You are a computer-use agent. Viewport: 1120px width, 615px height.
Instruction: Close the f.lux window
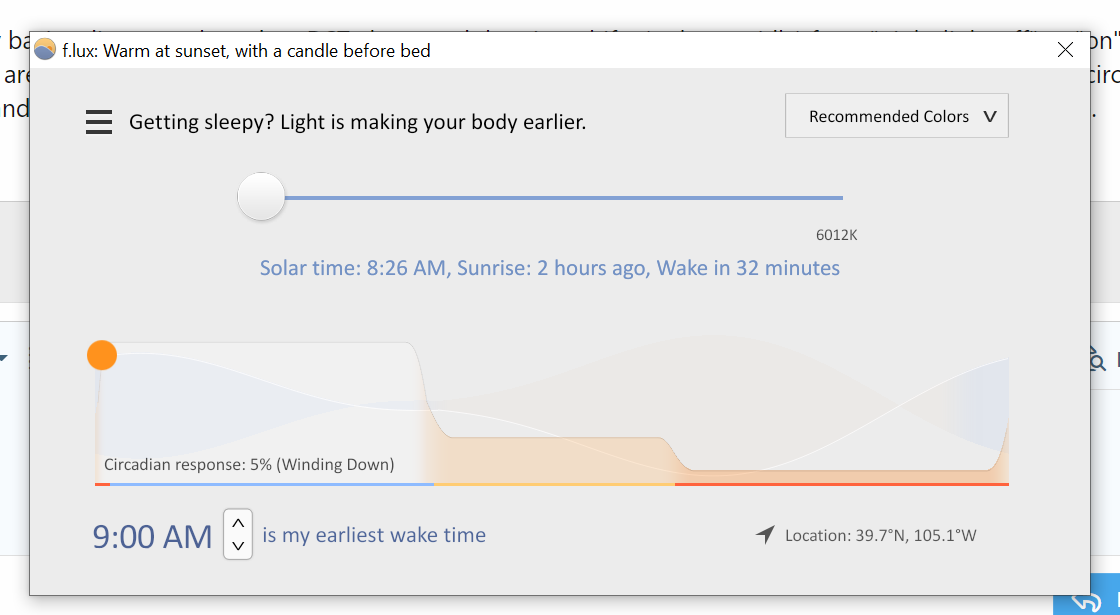(x=1065, y=49)
